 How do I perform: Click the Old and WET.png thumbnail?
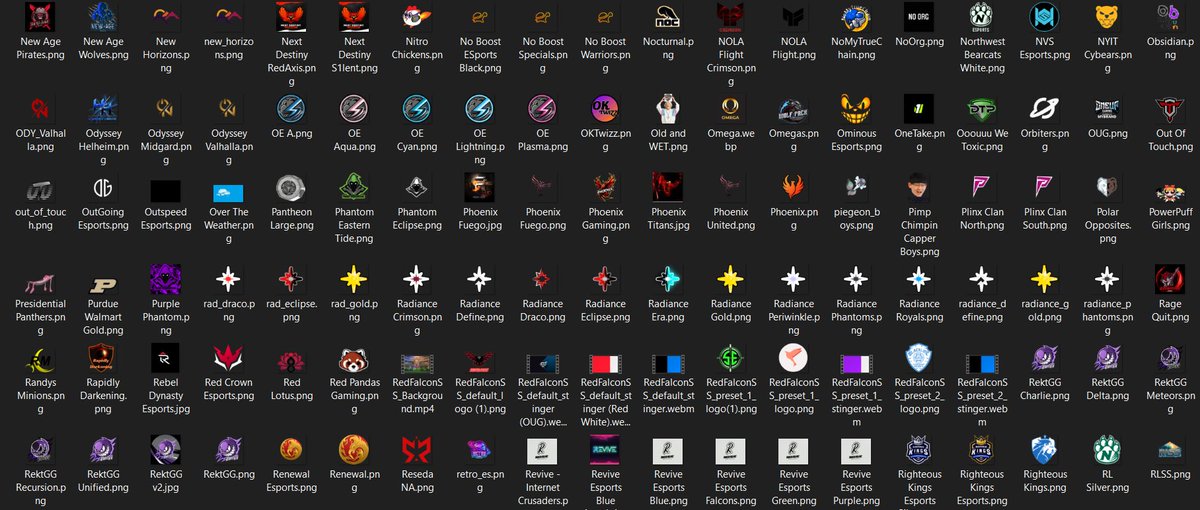[x=668, y=108]
